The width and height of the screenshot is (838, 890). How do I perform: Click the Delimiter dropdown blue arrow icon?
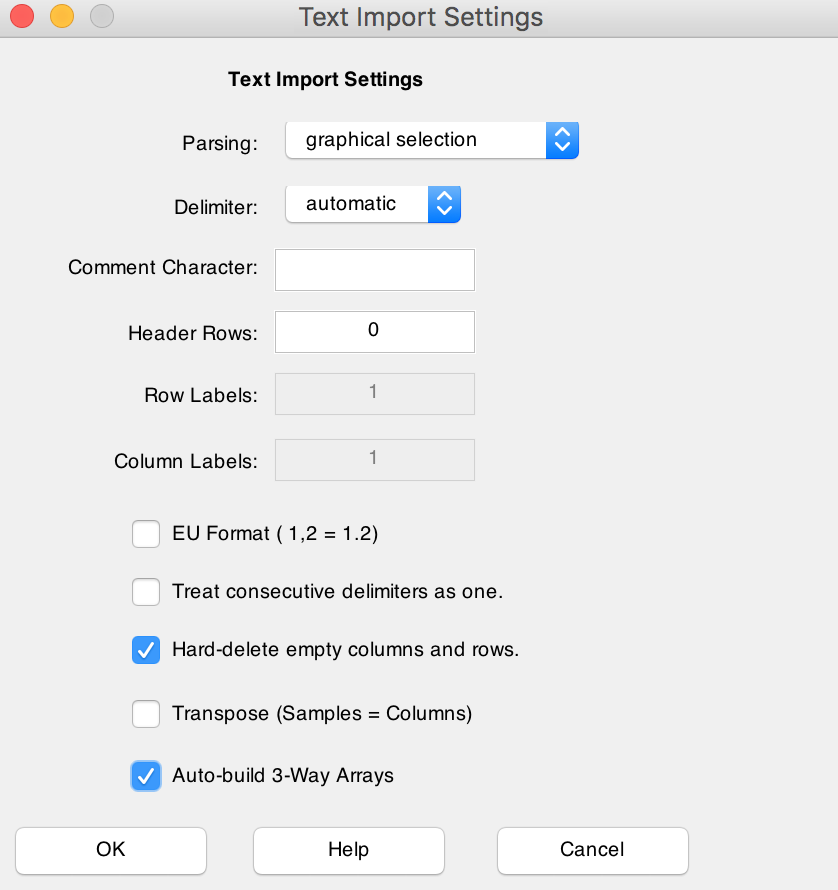tap(444, 204)
